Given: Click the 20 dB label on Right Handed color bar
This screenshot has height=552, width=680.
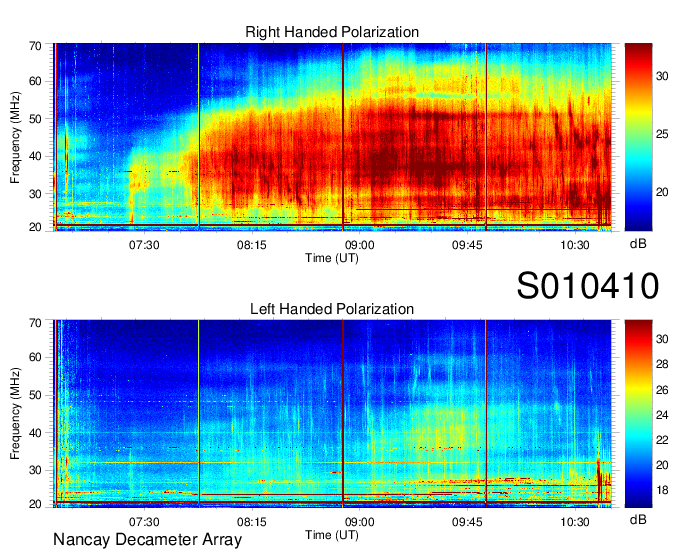Looking at the screenshot, I should pyautogui.click(x=662, y=192).
